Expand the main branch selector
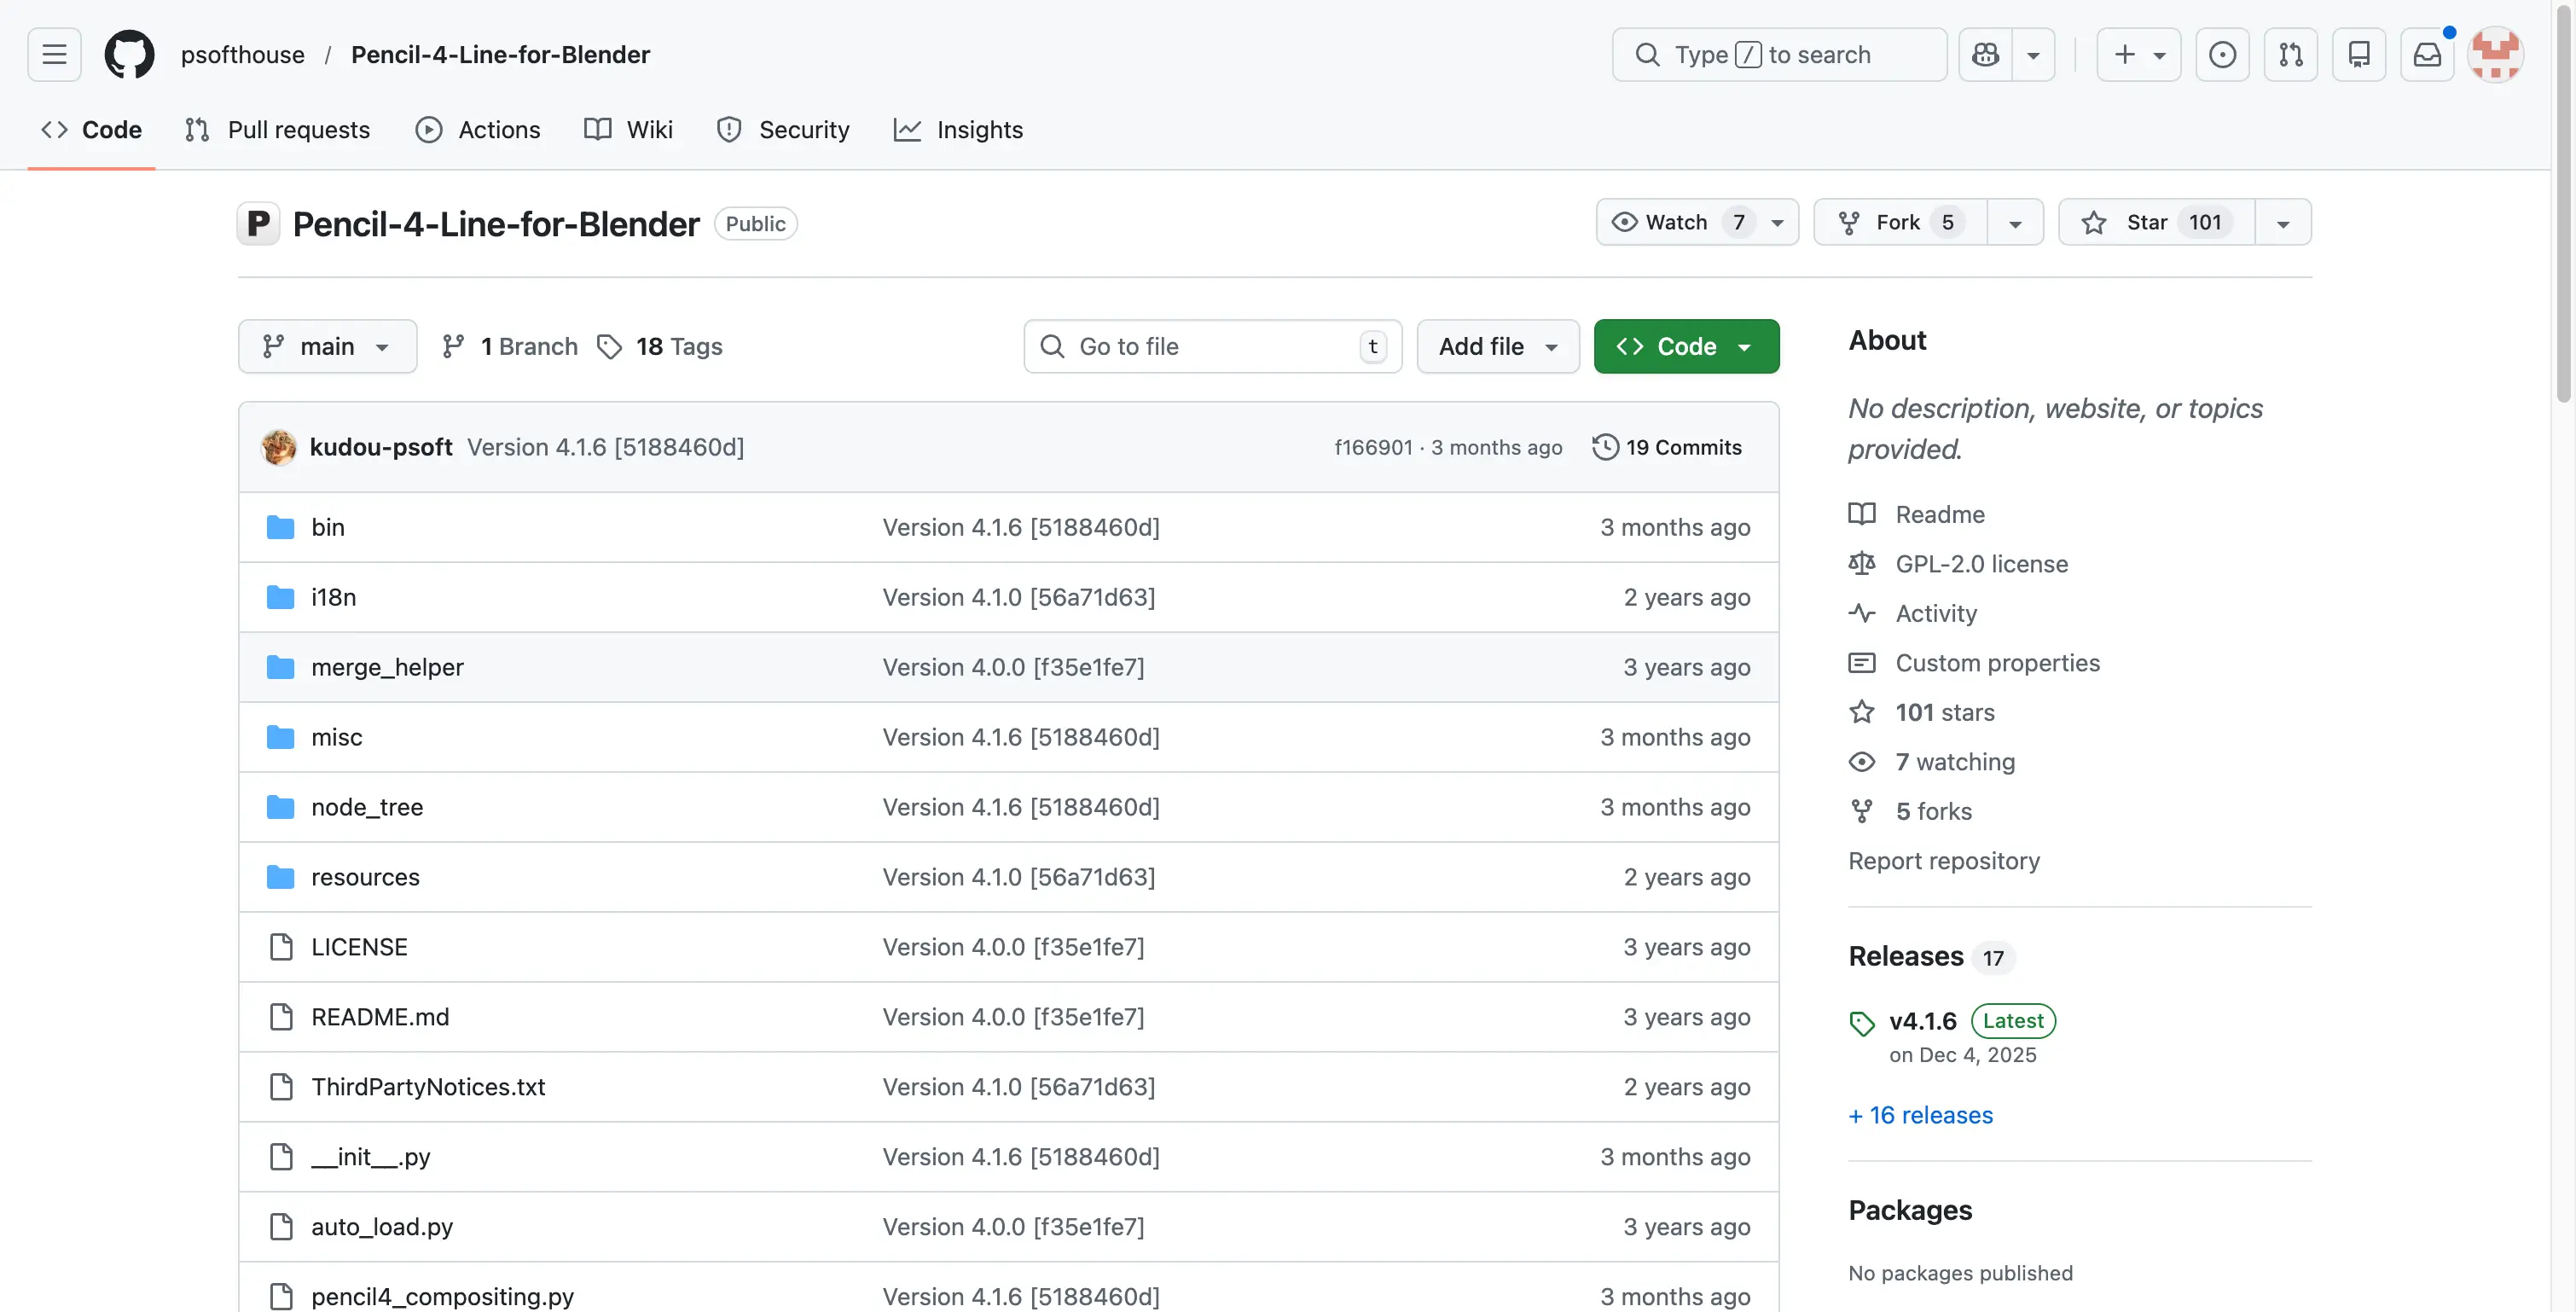 (327, 346)
